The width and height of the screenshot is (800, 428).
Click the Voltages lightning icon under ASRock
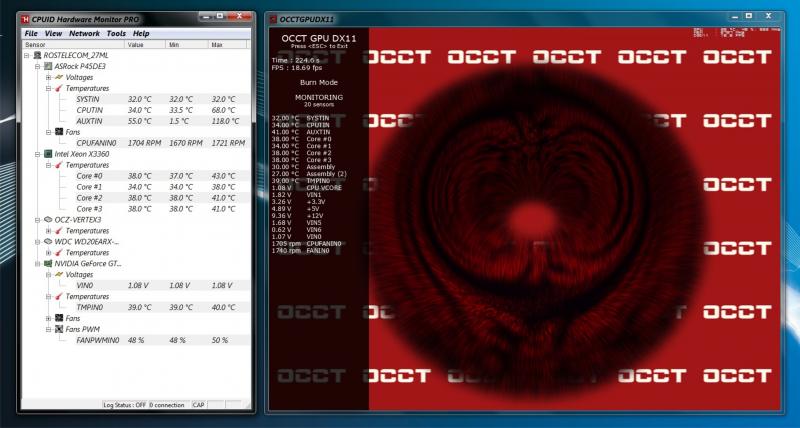point(59,78)
